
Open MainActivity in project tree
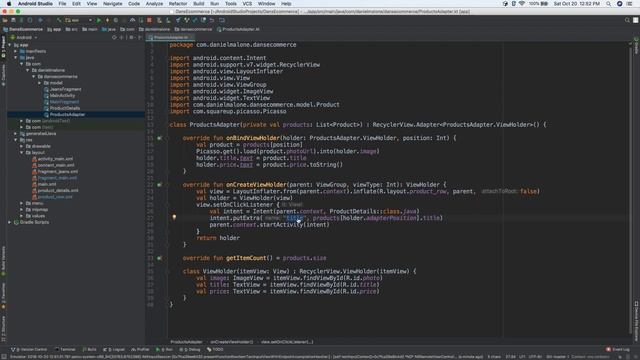(62, 96)
